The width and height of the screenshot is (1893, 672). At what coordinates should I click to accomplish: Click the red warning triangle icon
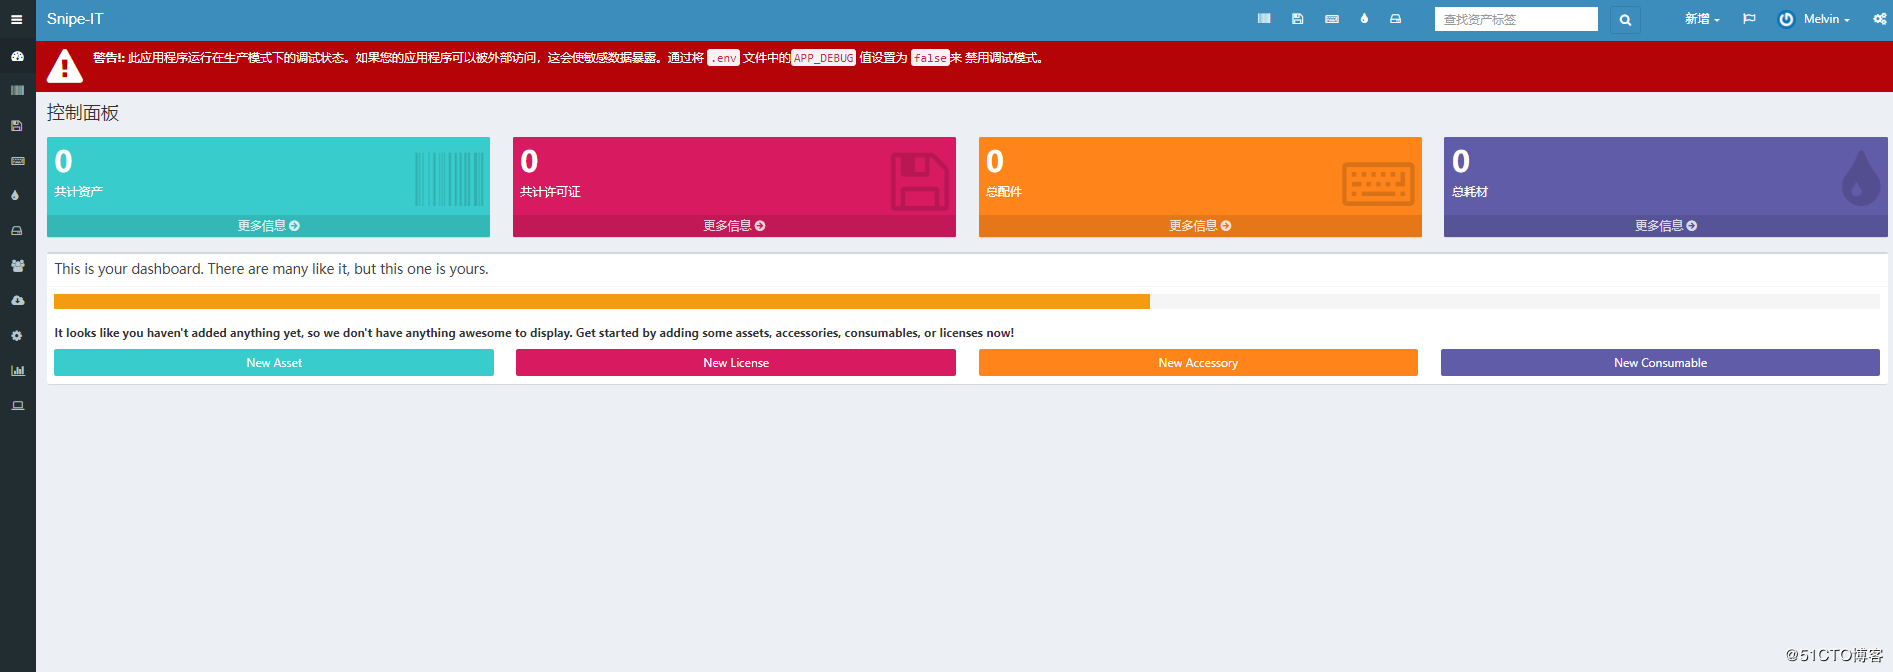pos(65,66)
